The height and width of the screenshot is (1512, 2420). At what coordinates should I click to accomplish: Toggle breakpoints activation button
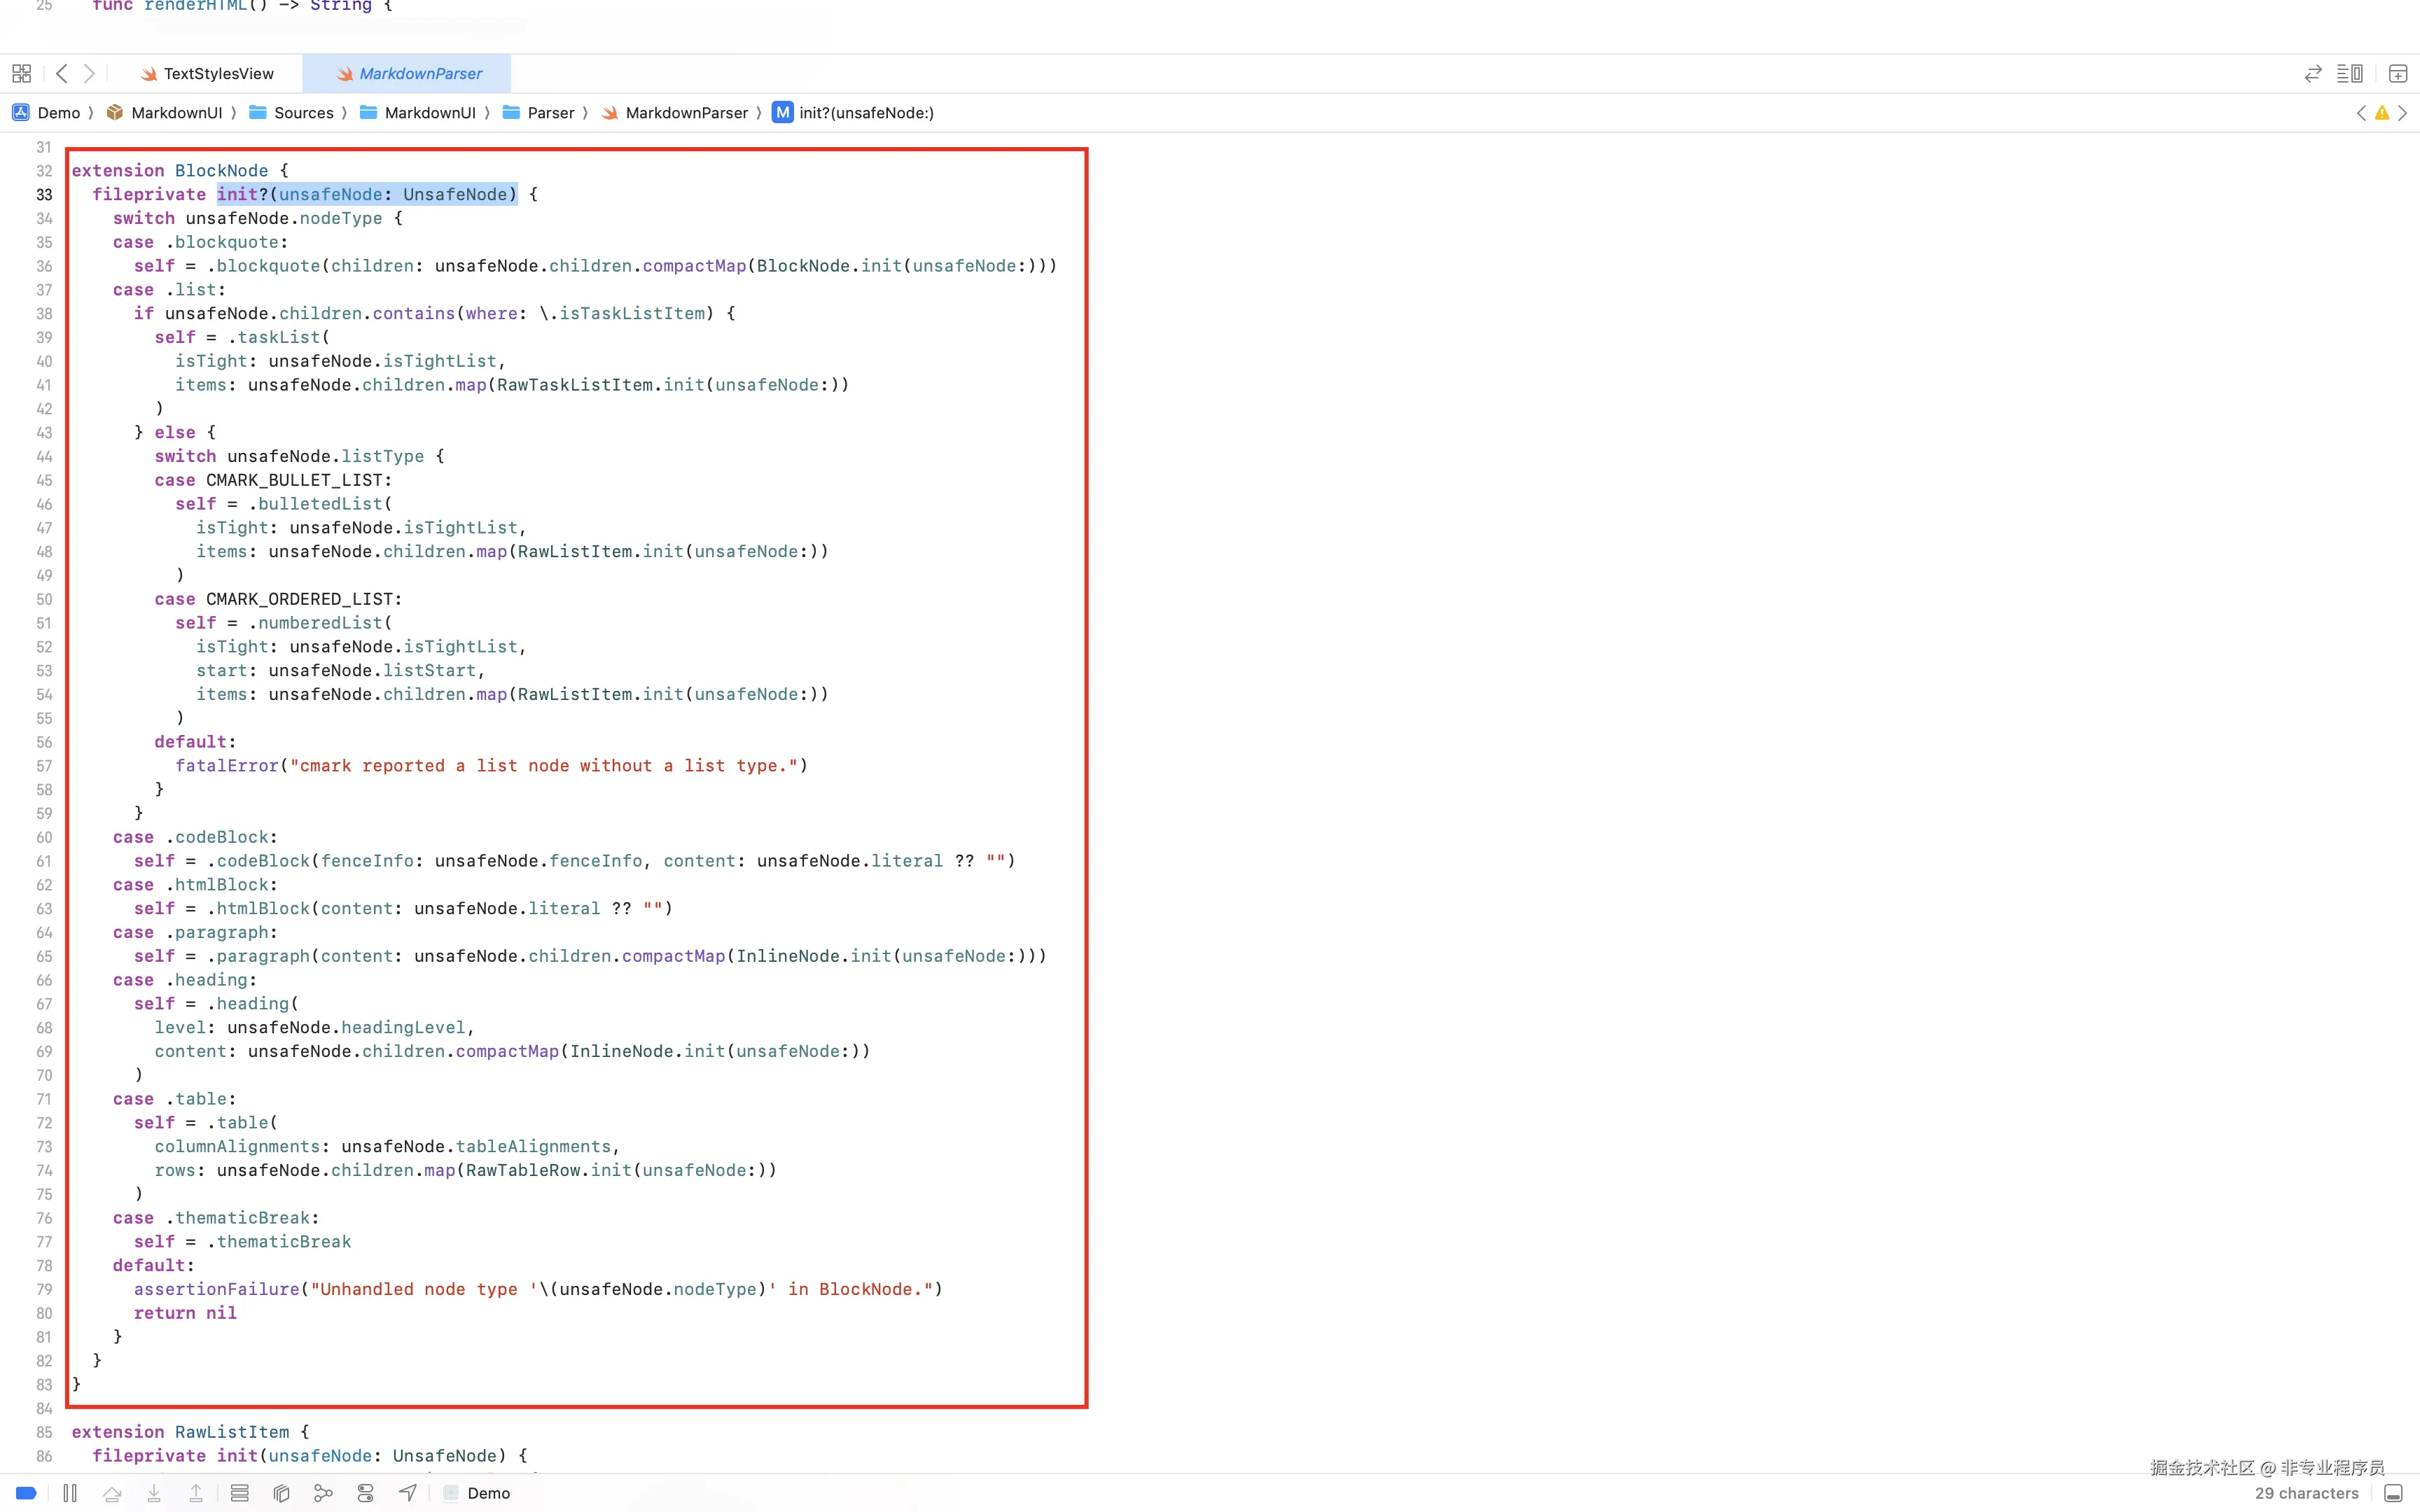coord(27,1493)
